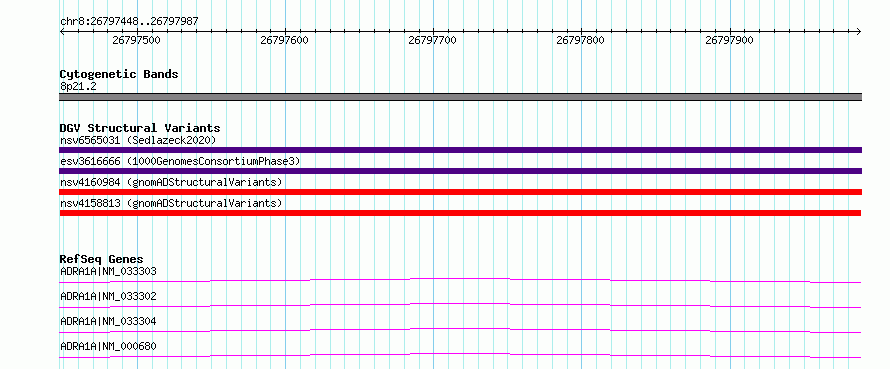Click the right arrow of the ruler
The image size is (890, 369).
click(859, 31)
